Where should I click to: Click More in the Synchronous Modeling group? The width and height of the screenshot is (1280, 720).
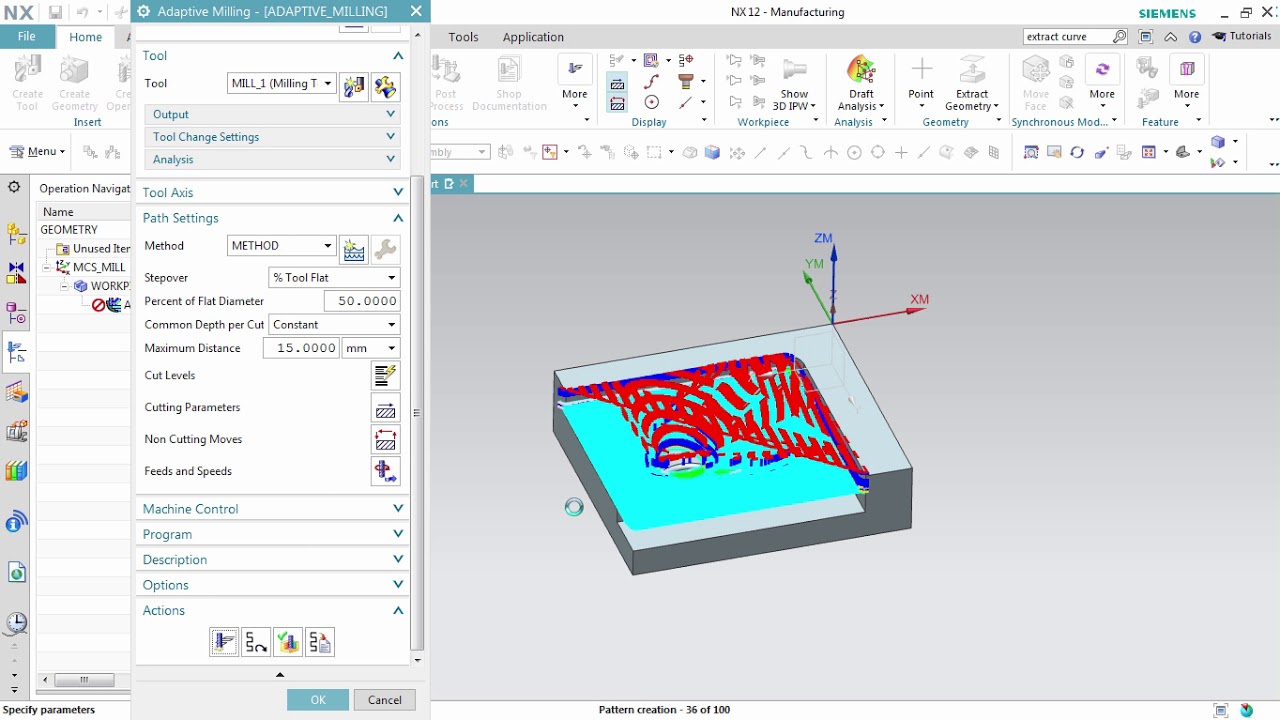coord(1102,80)
